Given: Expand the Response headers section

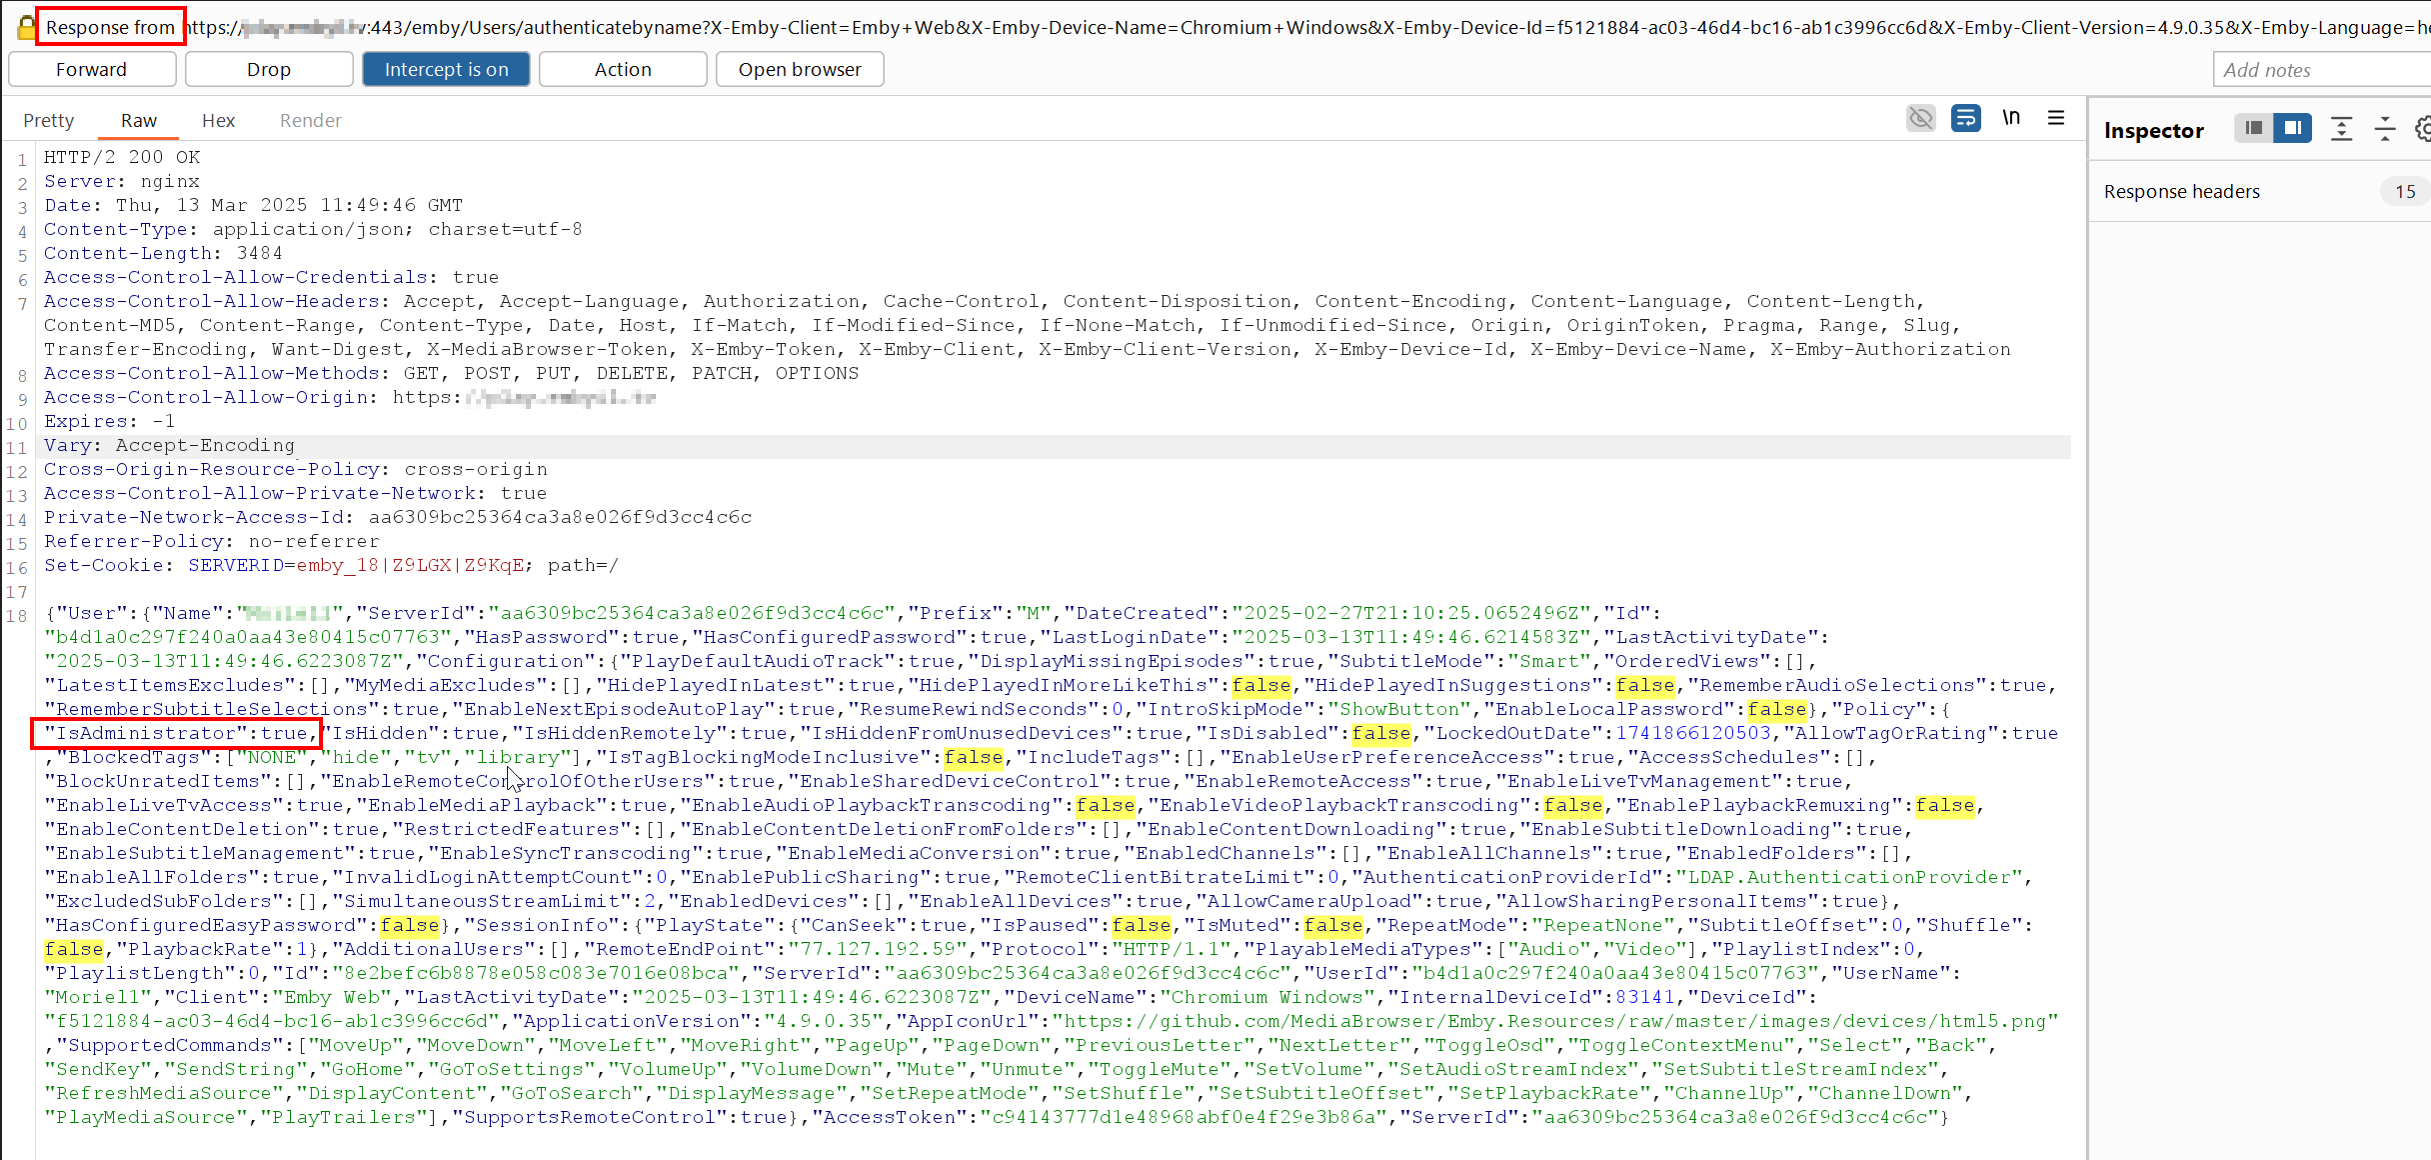Looking at the screenshot, I should pyautogui.click(x=2182, y=191).
